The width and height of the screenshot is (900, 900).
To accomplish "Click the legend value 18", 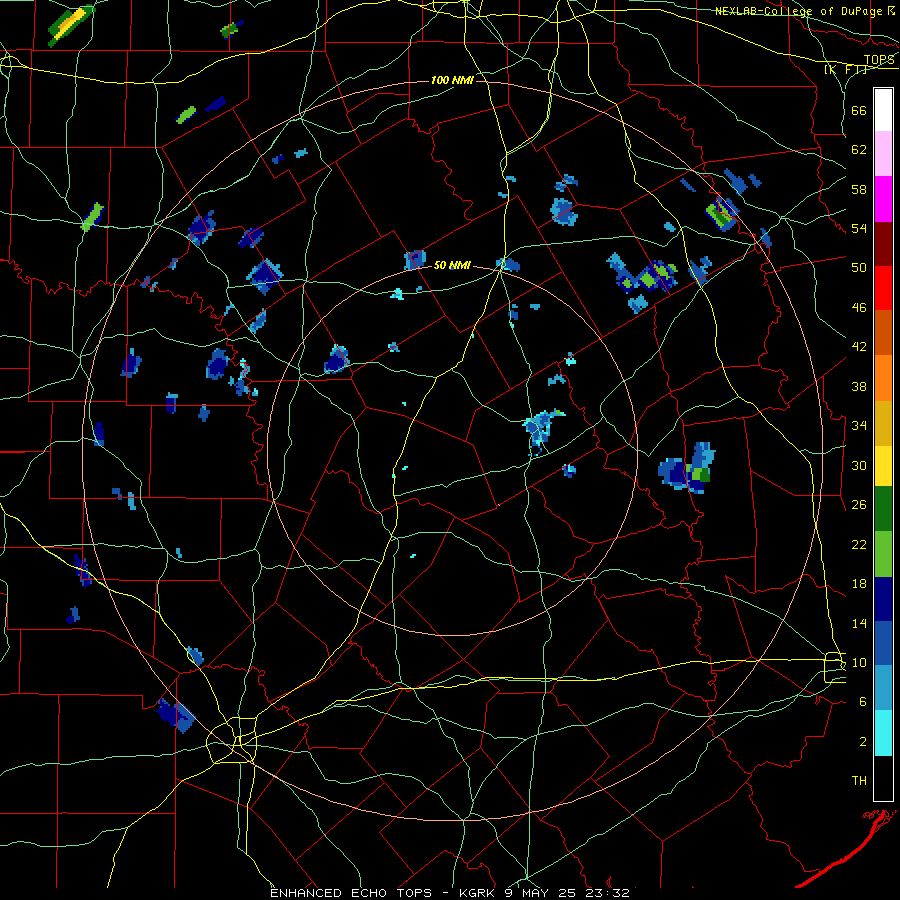I will click(859, 584).
